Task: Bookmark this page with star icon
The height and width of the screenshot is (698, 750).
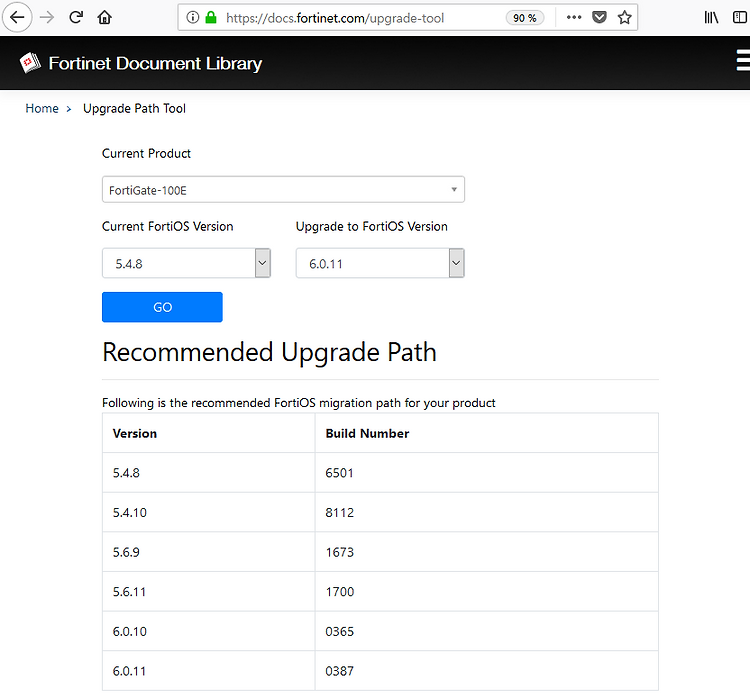Action: click(624, 18)
